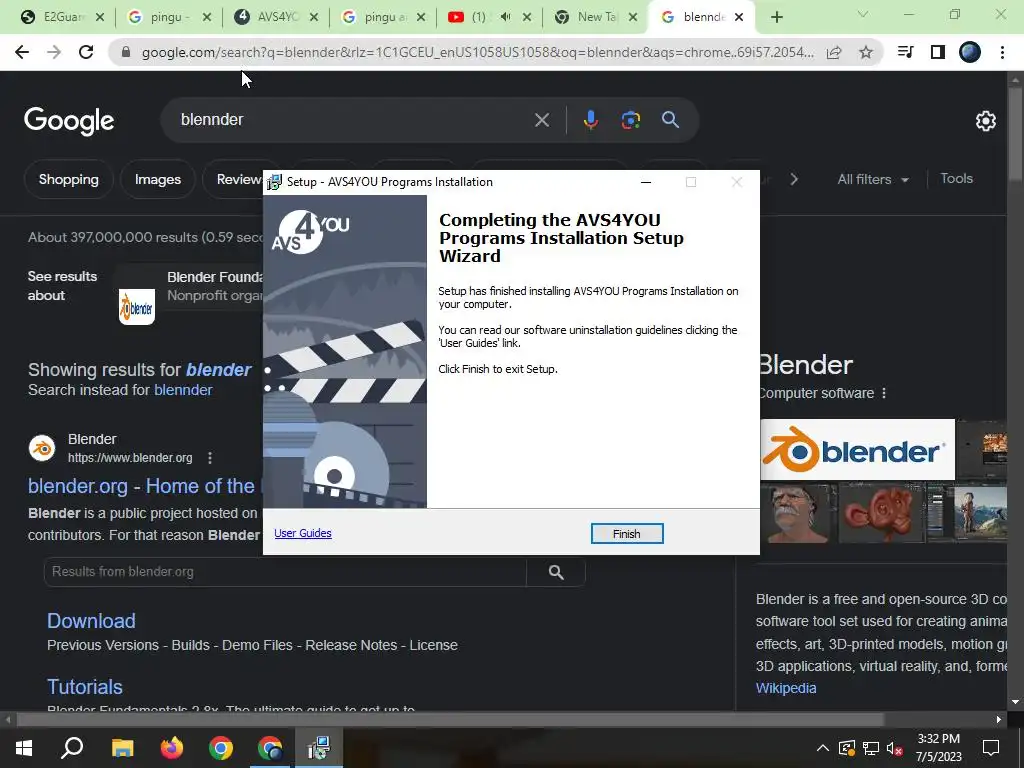Click the Google search text field
The image size is (1024, 768).
[353, 120]
